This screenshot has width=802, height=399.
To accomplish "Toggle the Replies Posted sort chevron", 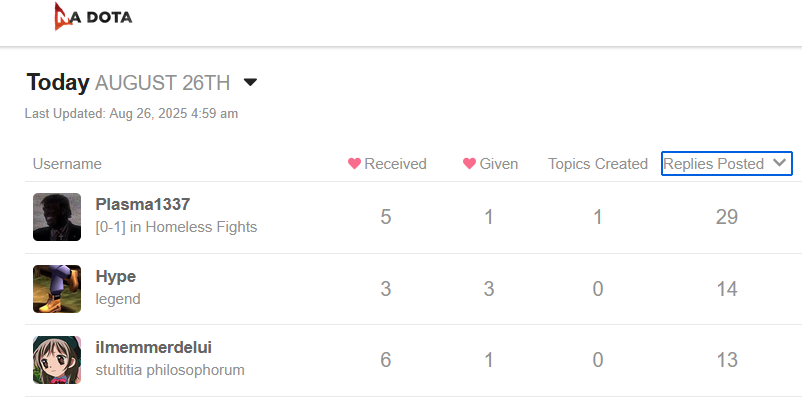I will (x=779, y=163).
